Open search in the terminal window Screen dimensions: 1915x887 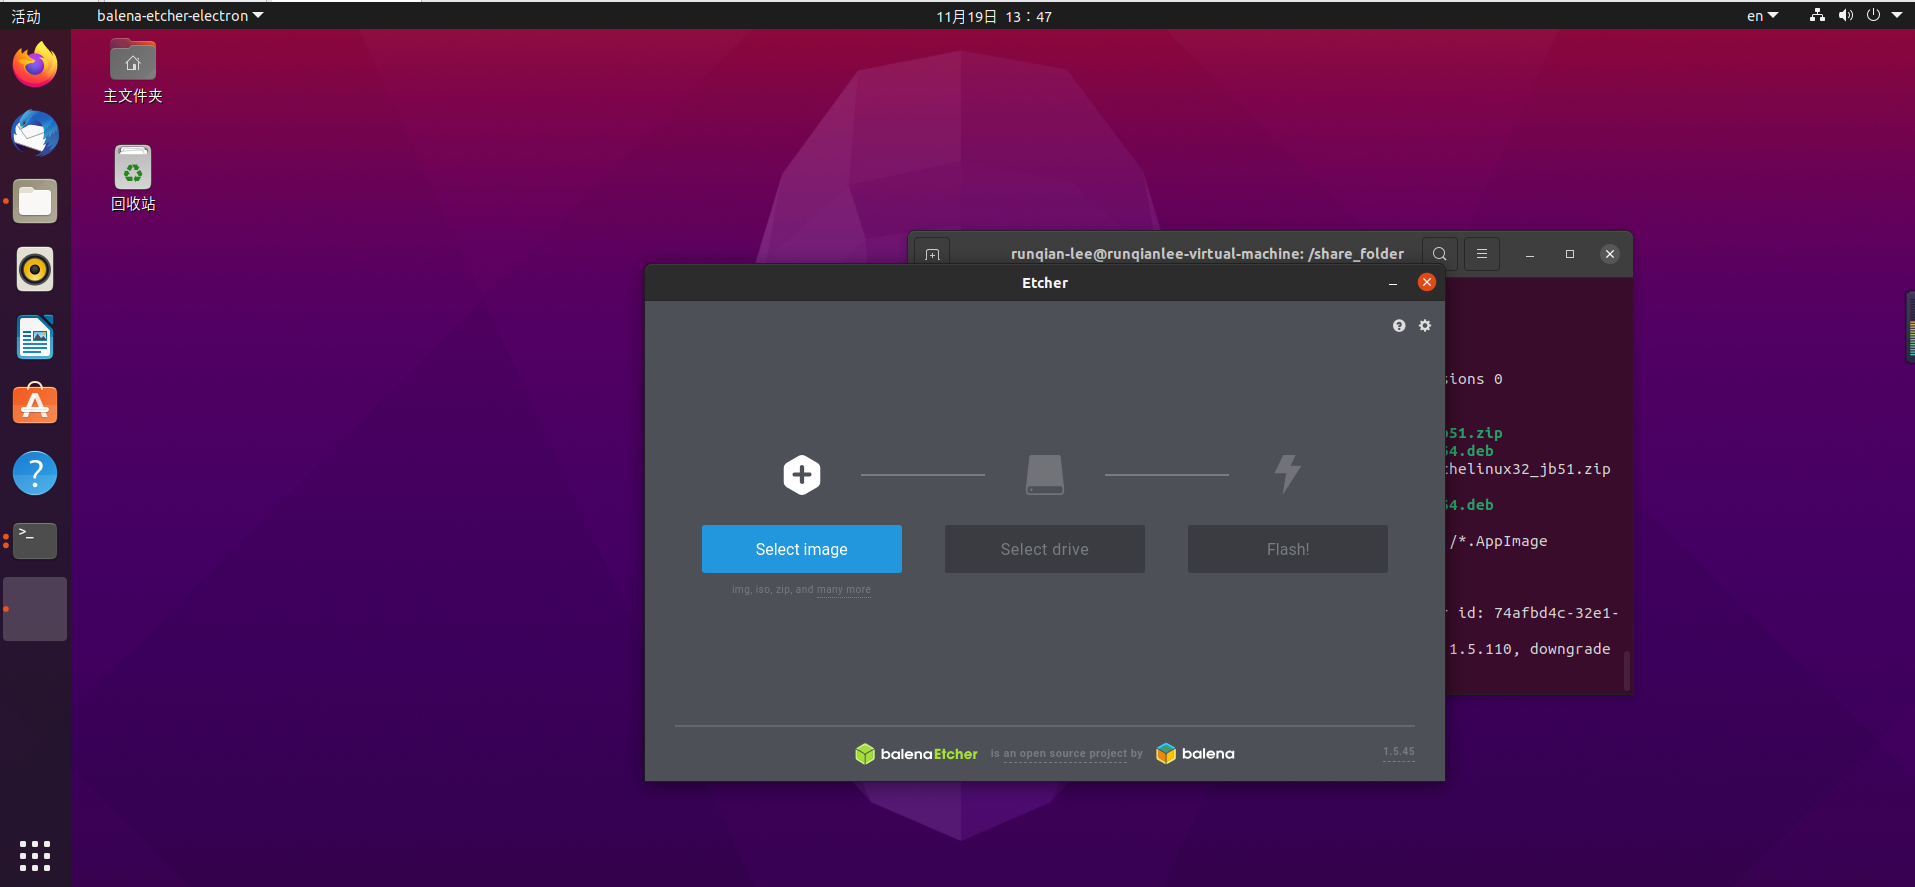click(1439, 254)
